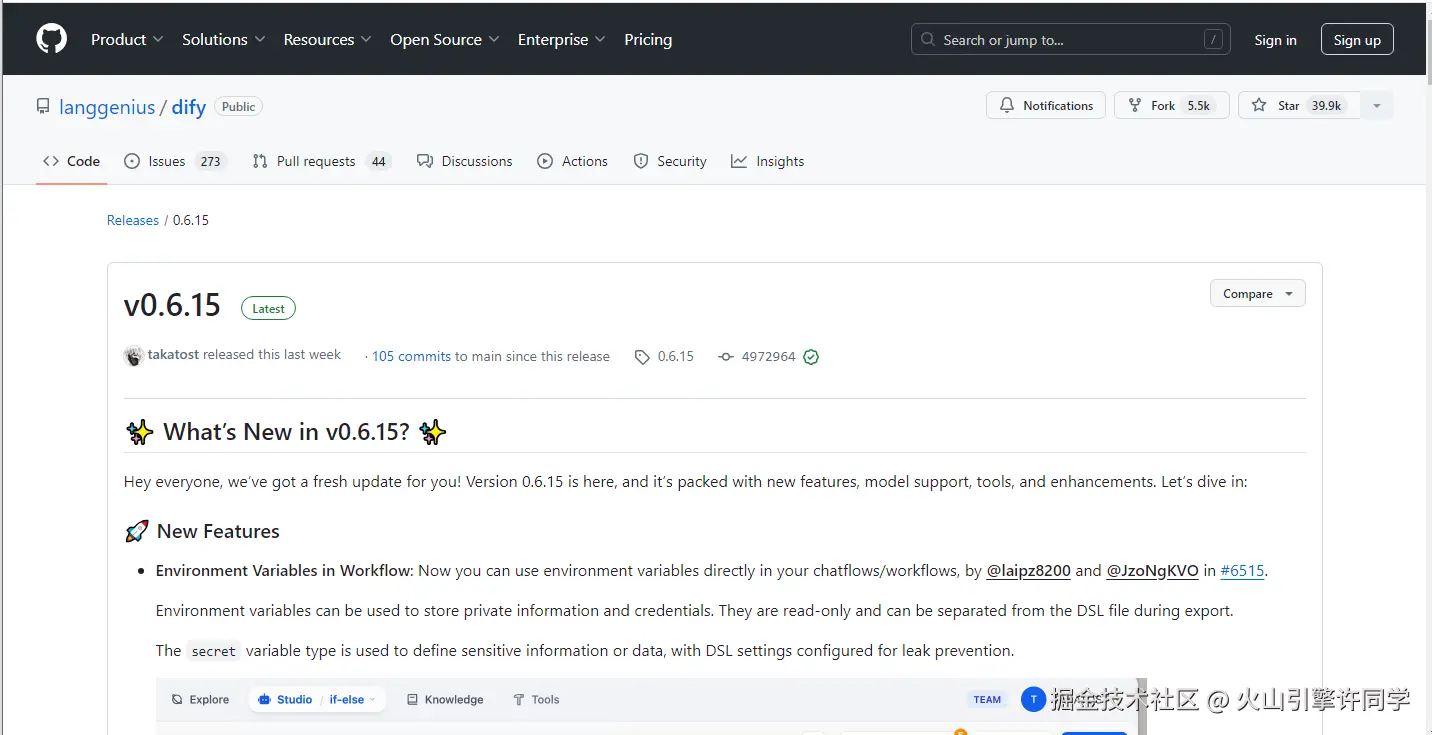Open commit 4972964
The height and width of the screenshot is (735, 1432).
tap(768, 356)
